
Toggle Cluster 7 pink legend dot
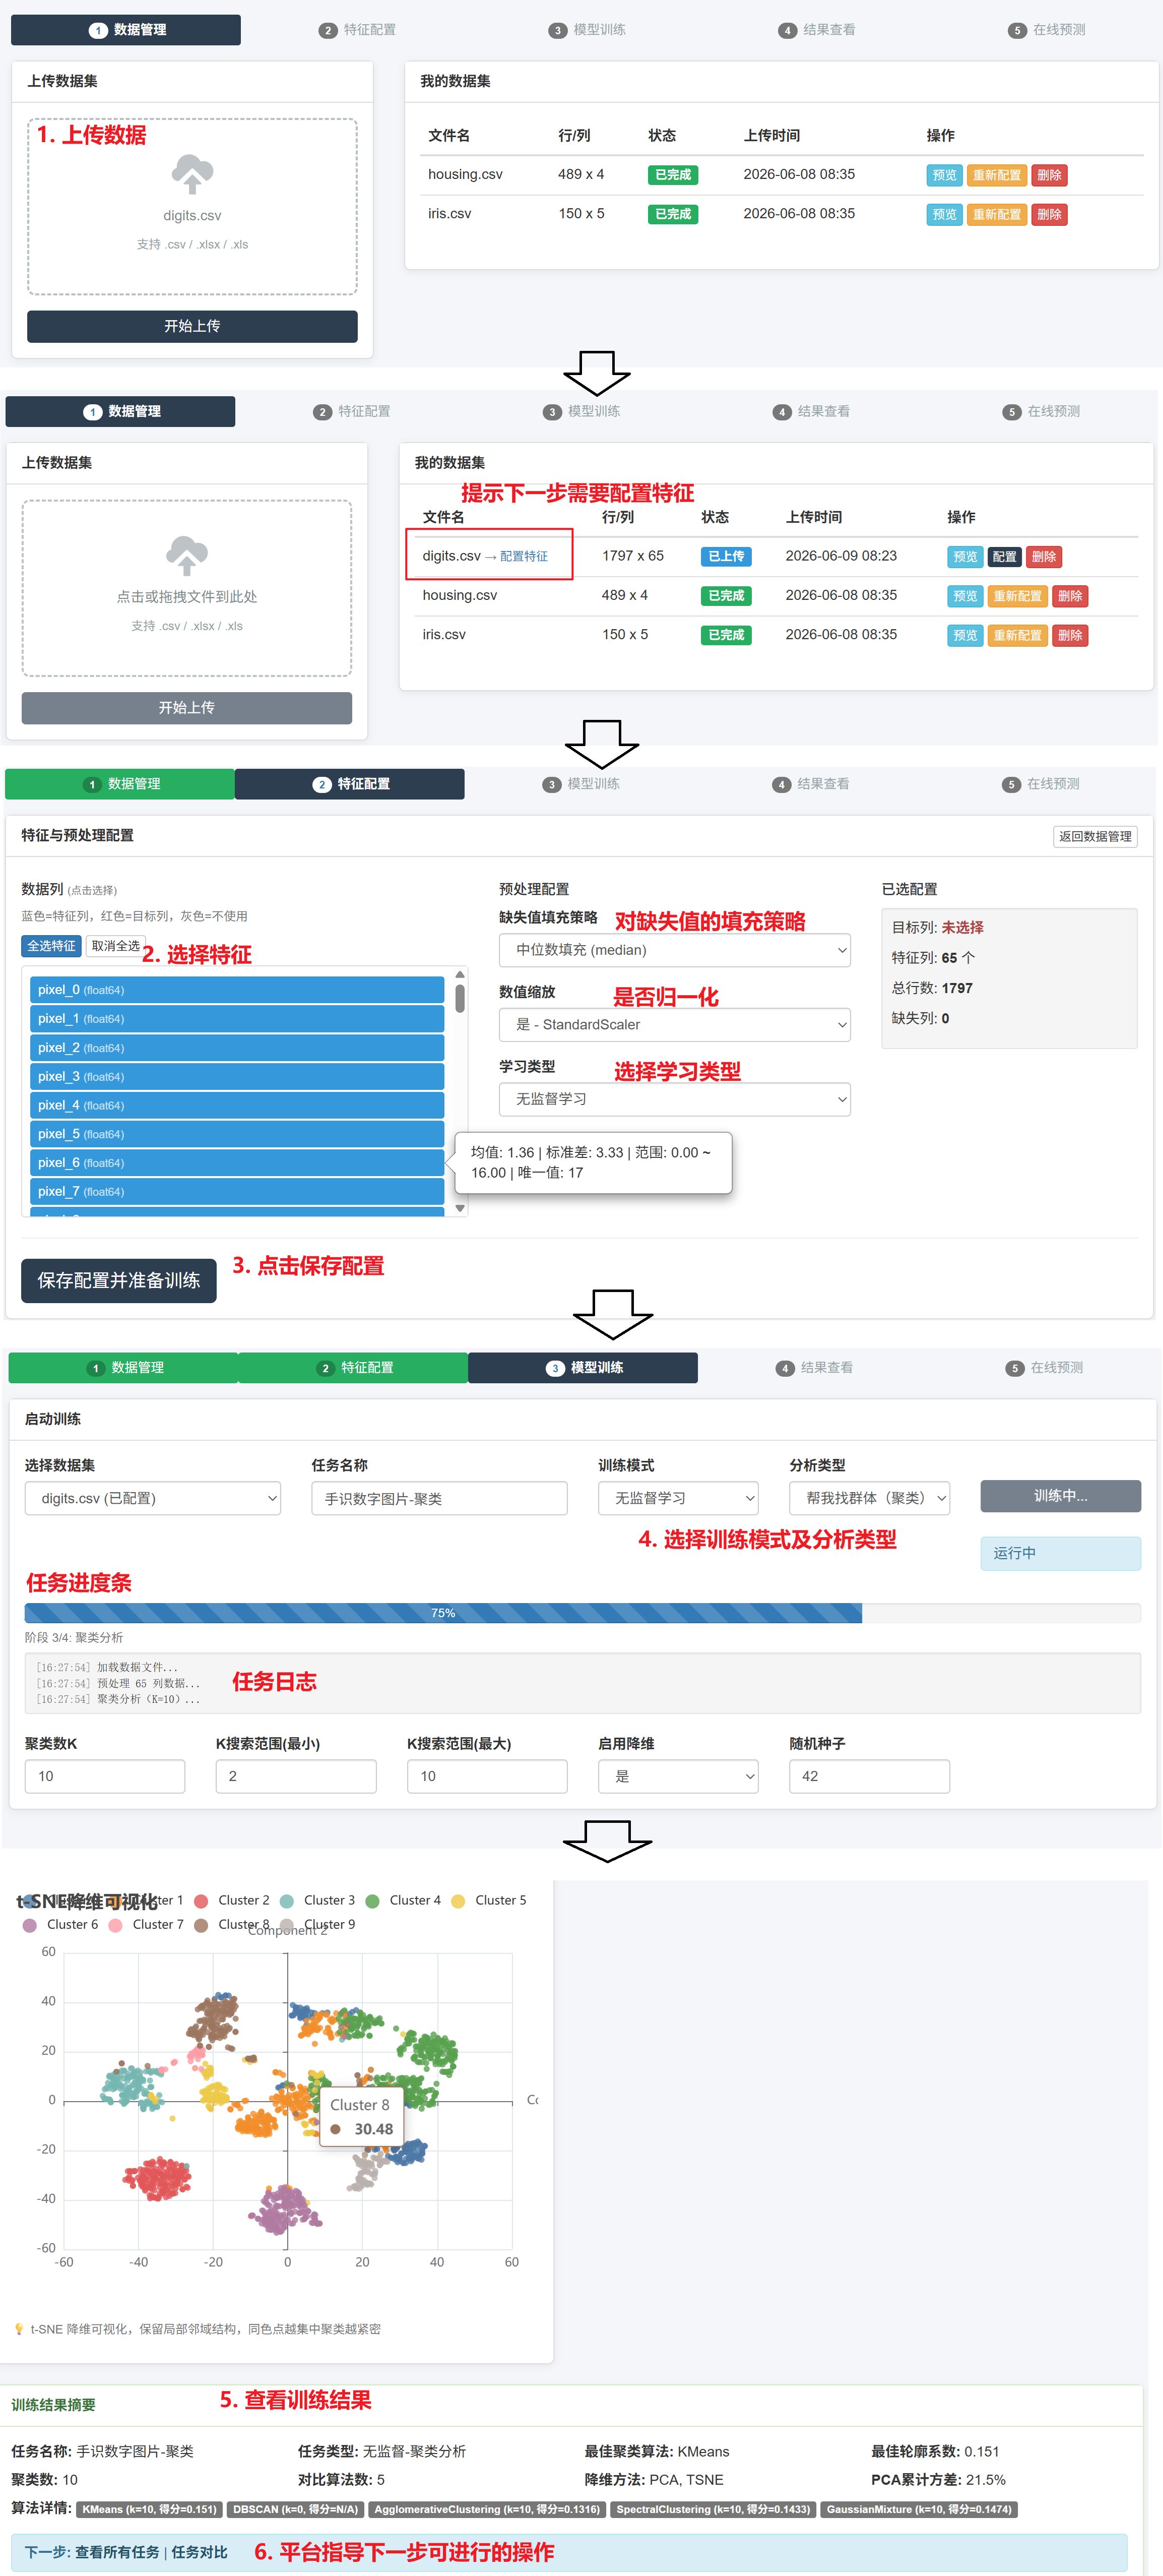point(116,1925)
